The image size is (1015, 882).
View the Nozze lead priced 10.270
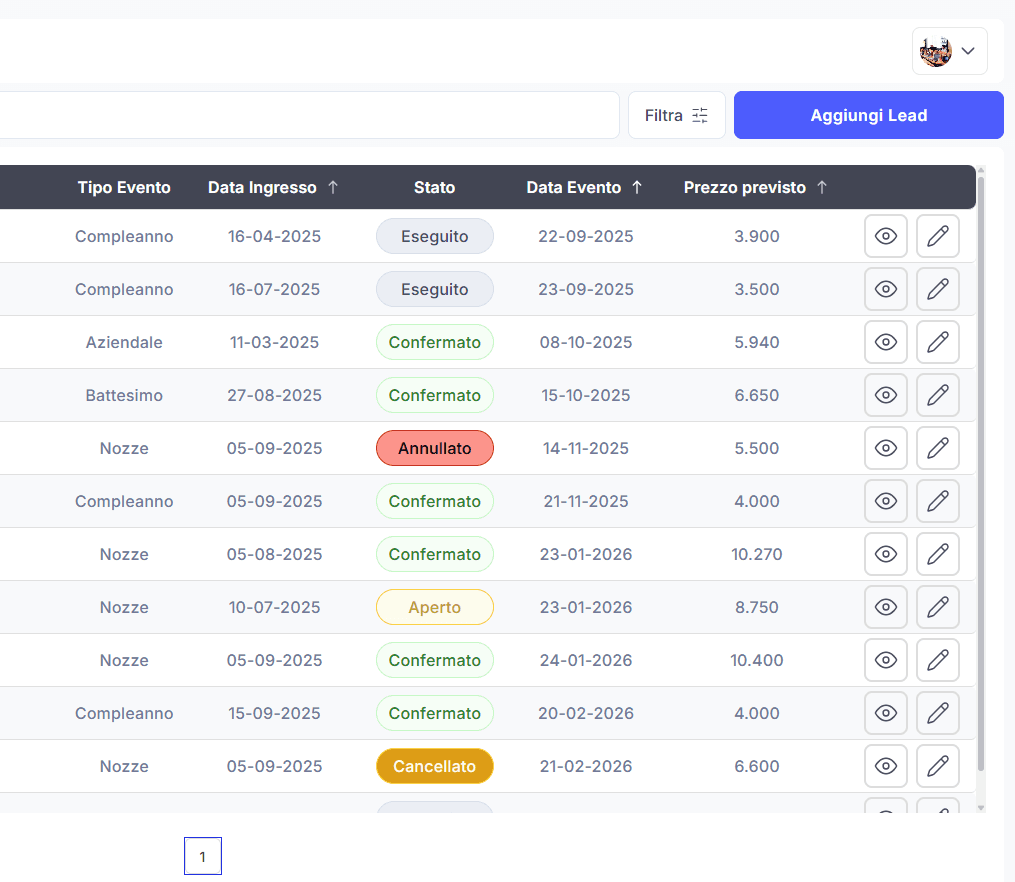pyautogui.click(x=886, y=555)
